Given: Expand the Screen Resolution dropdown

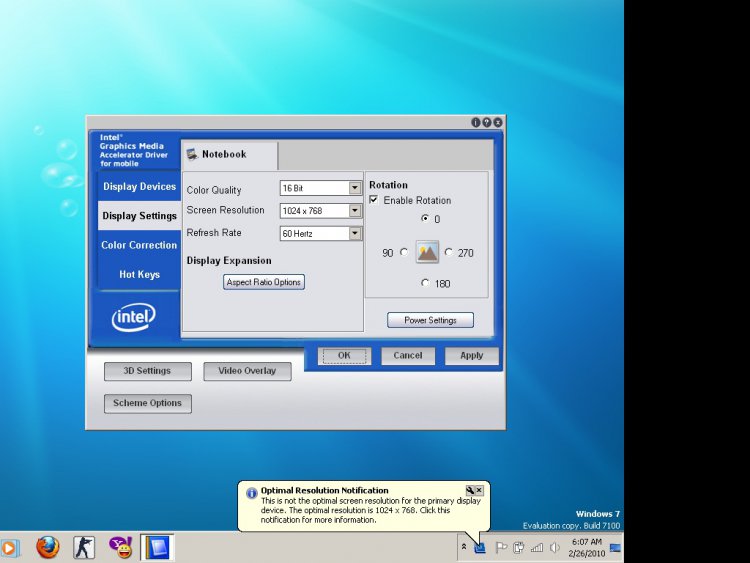Looking at the screenshot, I should click(354, 210).
